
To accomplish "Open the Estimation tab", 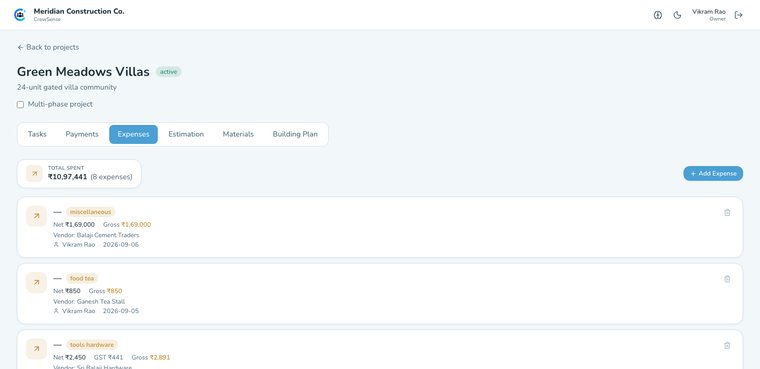I will 186,134.
